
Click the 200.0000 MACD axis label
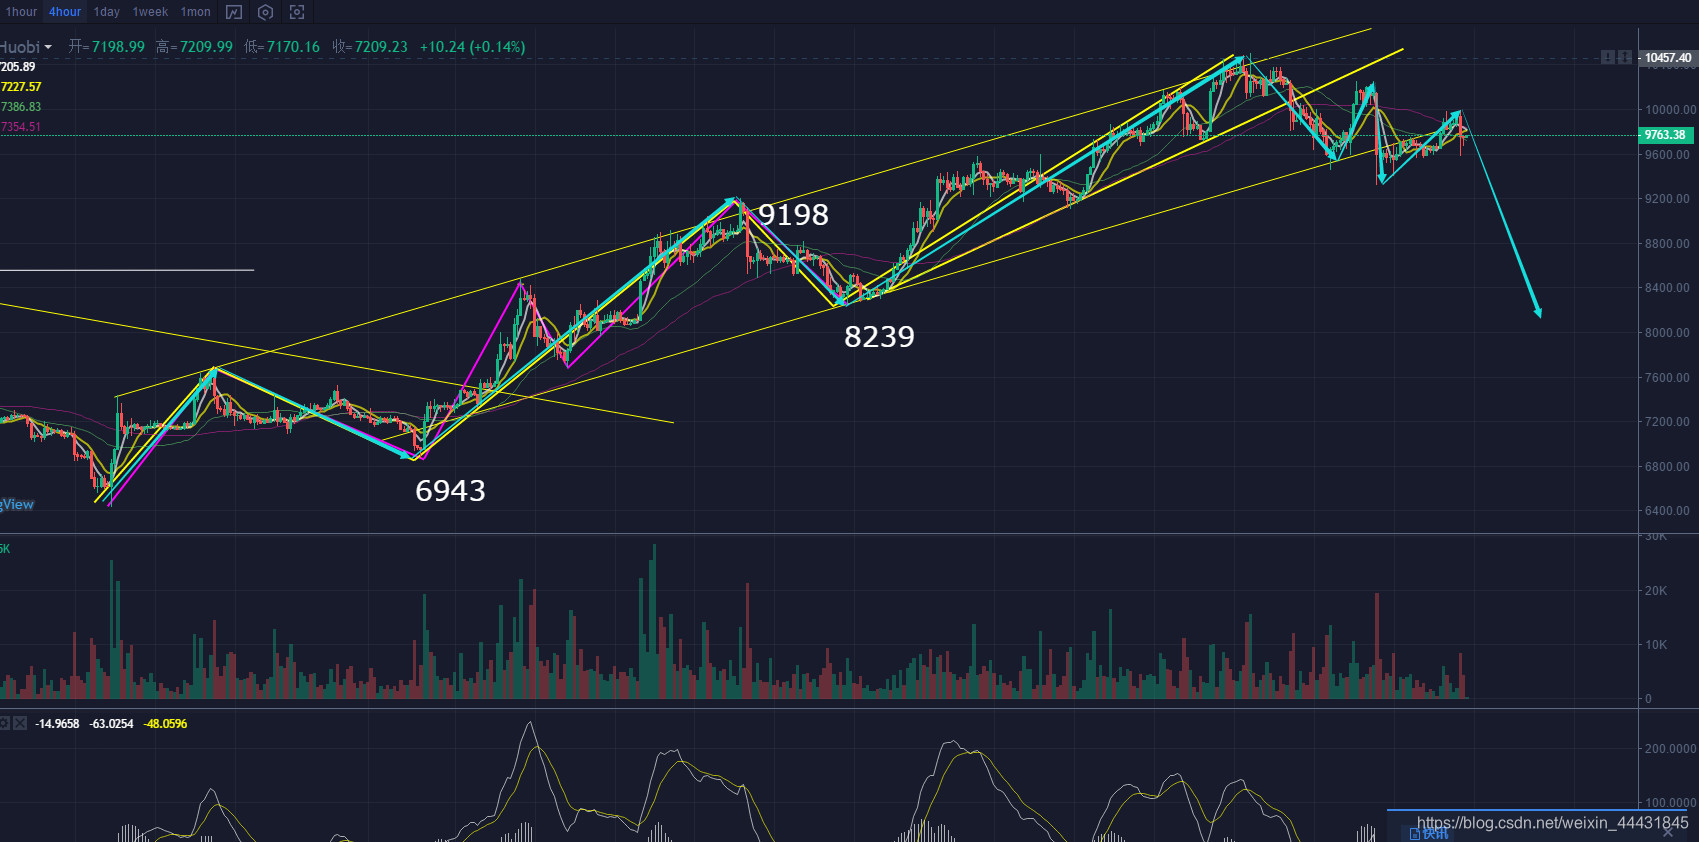1670,749
